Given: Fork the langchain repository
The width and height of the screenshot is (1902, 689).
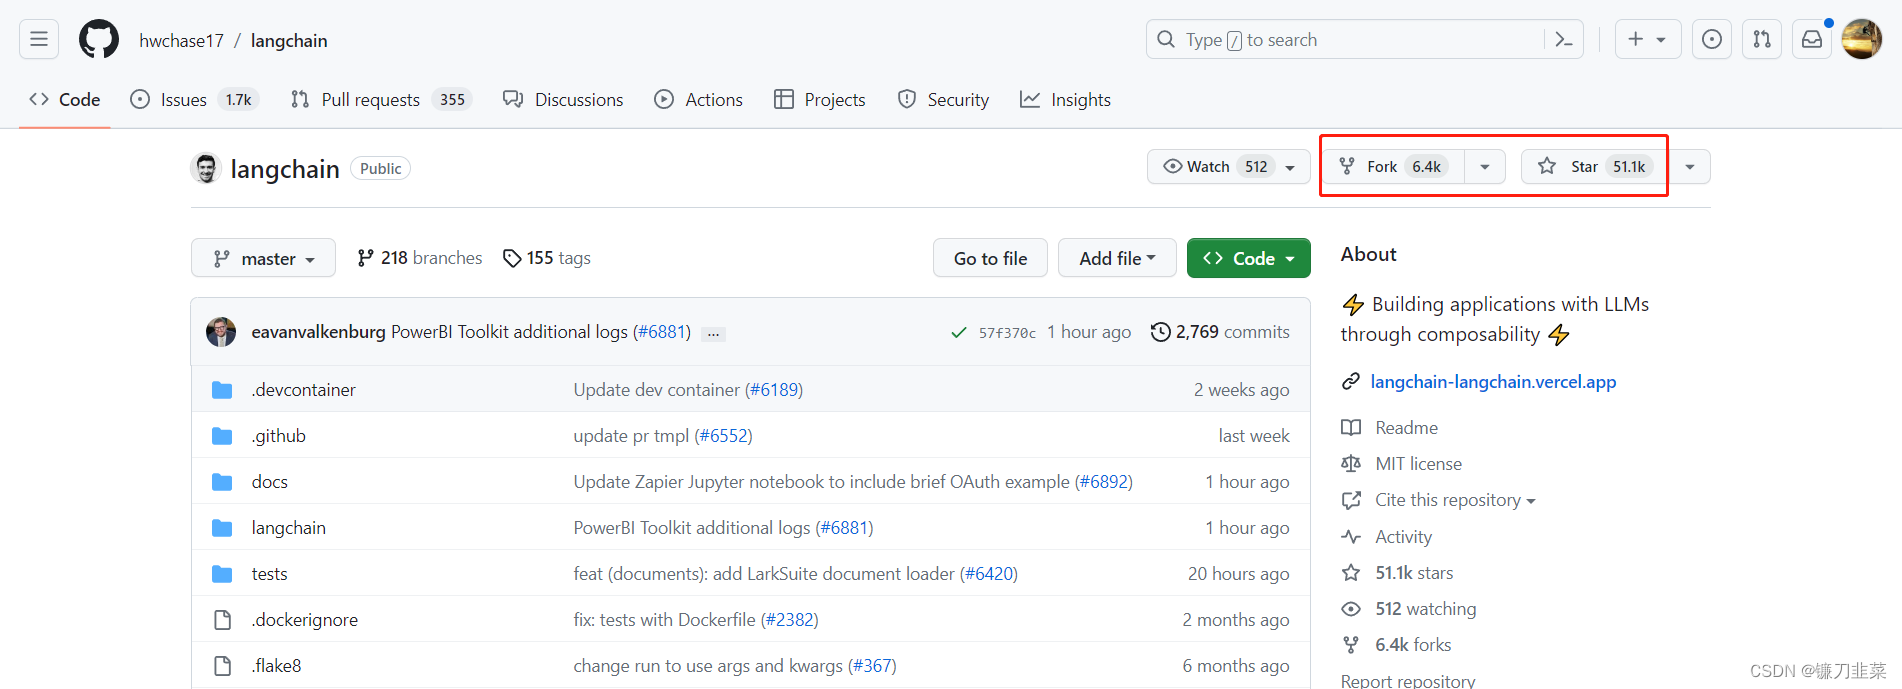Looking at the screenshot, I should click(1394, 167).
